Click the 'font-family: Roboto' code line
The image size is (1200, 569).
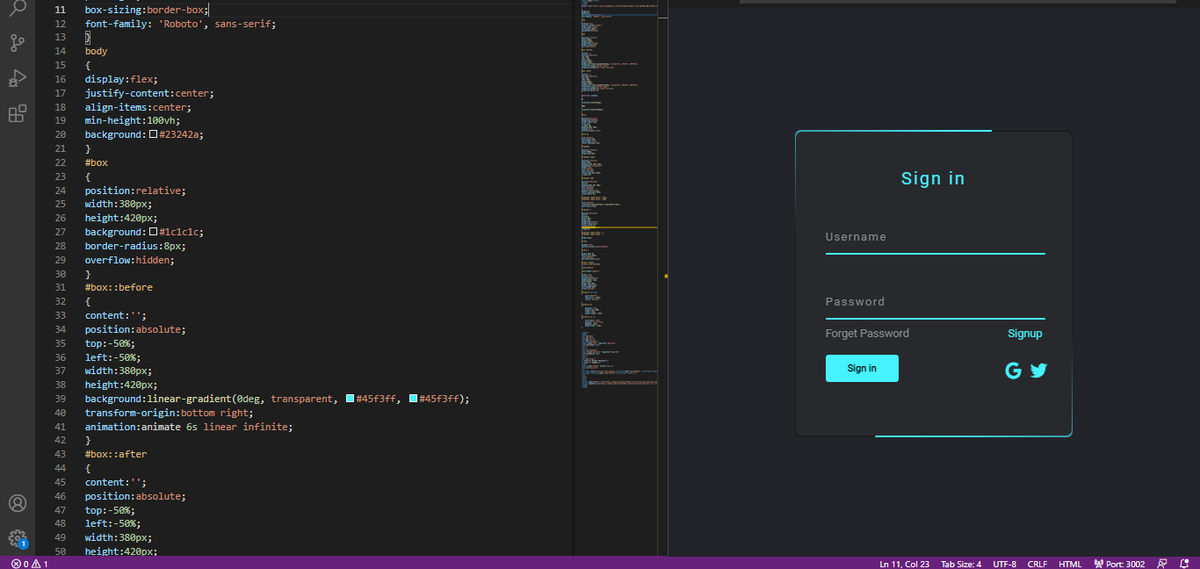point(180,22)
